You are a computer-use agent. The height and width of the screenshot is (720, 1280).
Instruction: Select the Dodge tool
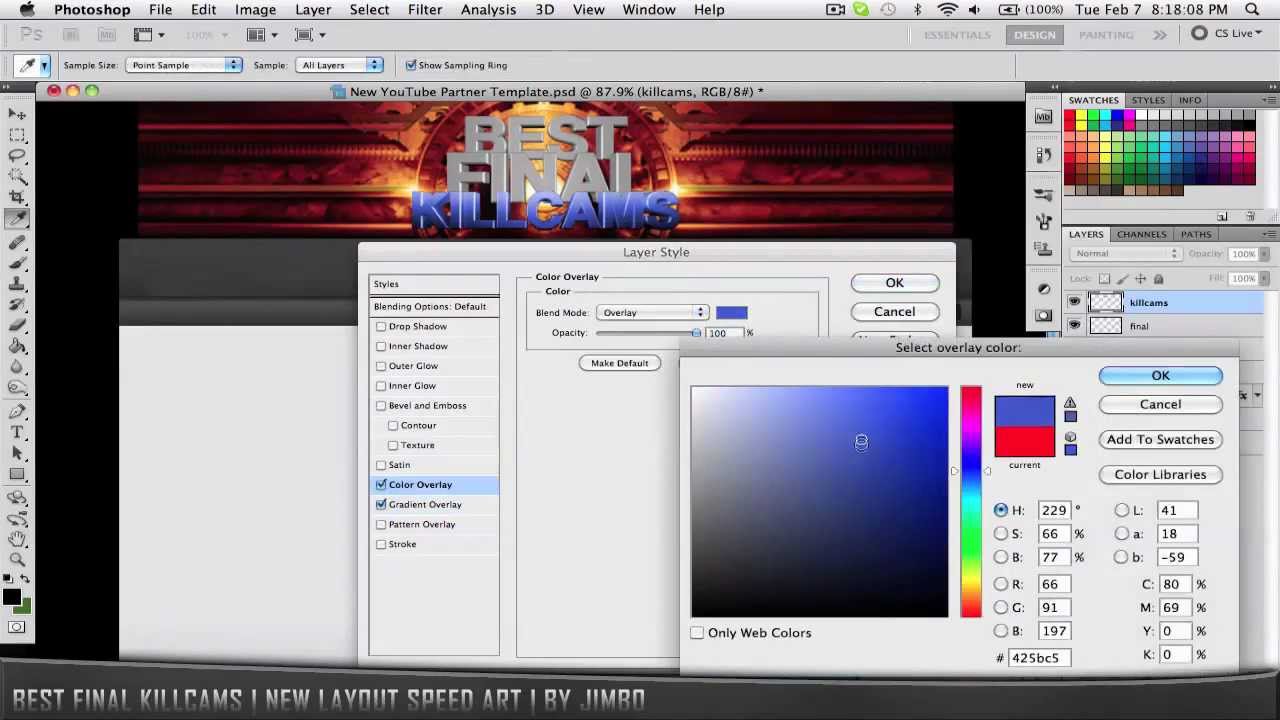(17, 389)
